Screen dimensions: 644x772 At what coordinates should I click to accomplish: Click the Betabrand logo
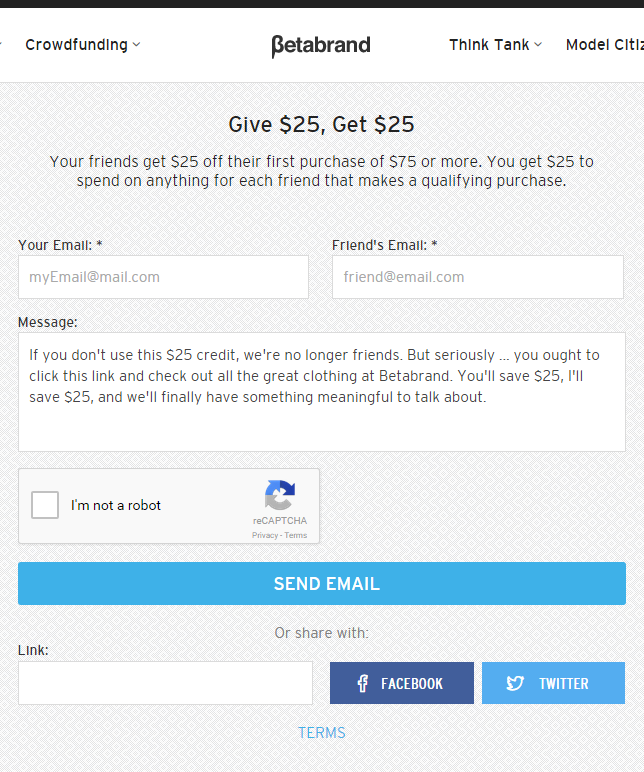(321, 45)
